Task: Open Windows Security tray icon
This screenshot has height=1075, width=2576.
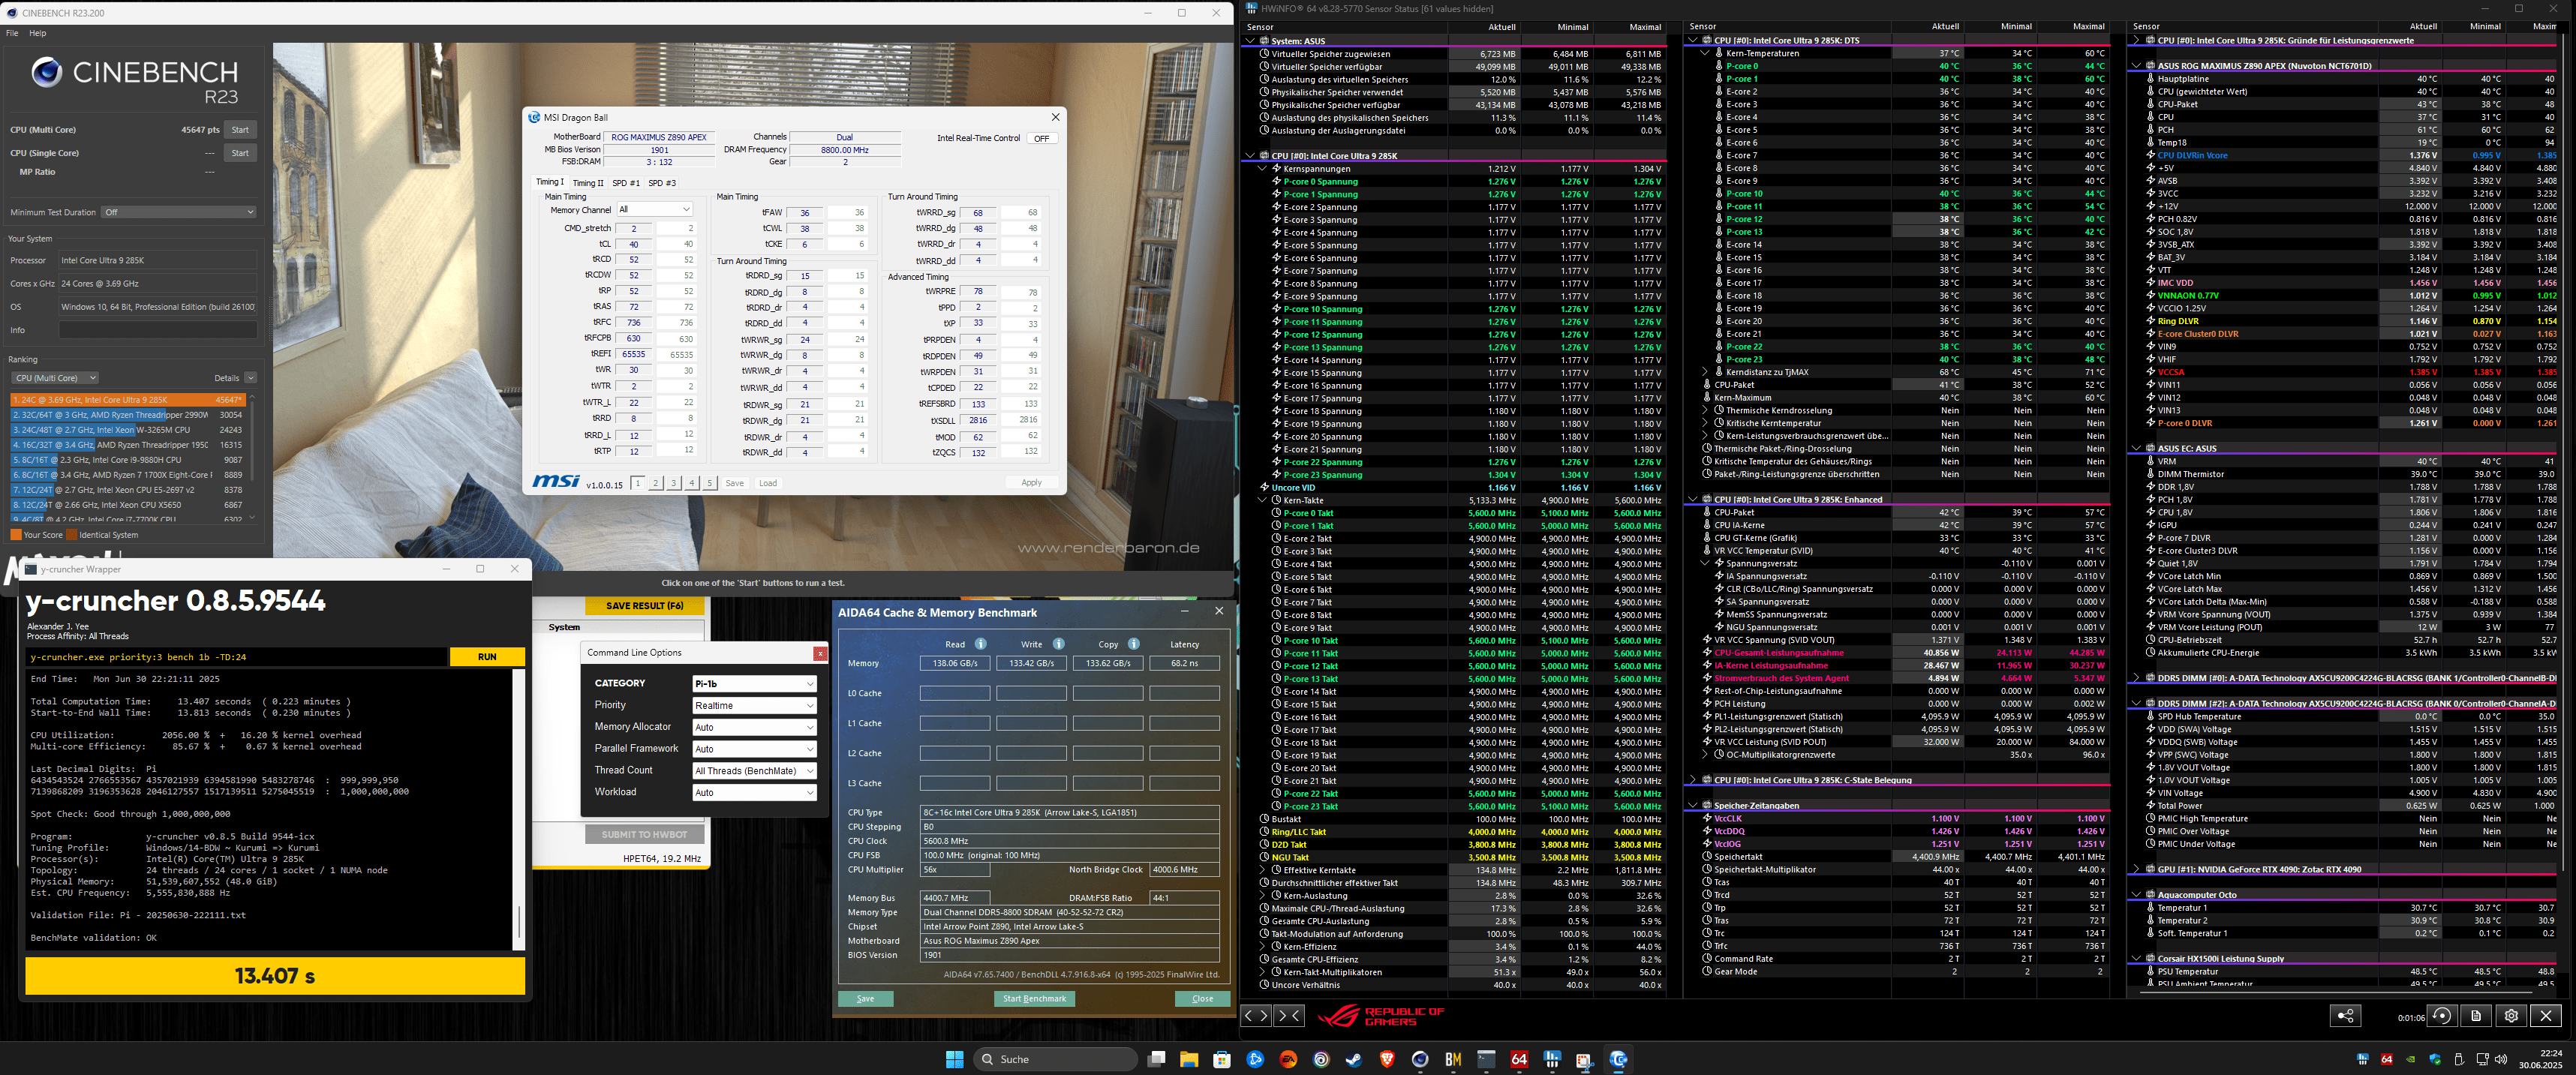Action: [x=2435, y=1059]
